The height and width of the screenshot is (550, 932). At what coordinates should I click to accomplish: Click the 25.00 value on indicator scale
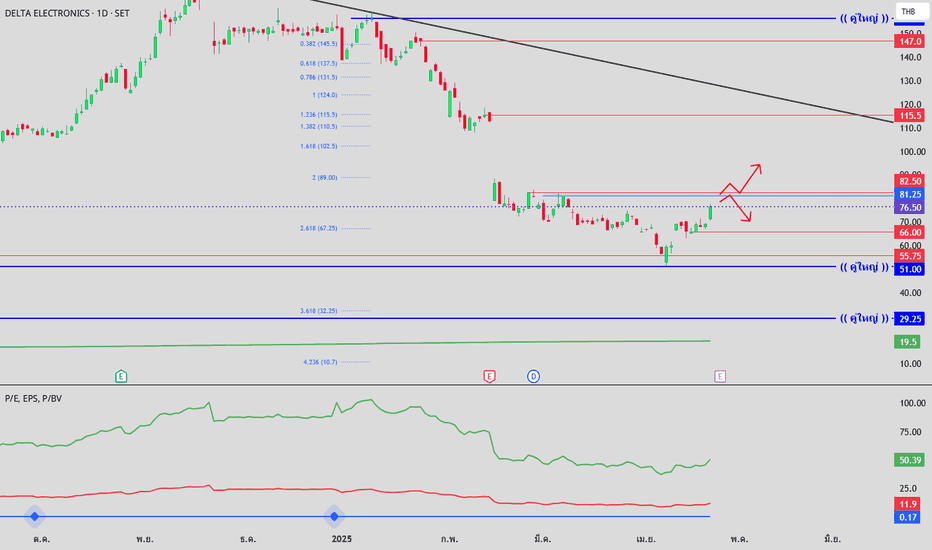point(908,488)
